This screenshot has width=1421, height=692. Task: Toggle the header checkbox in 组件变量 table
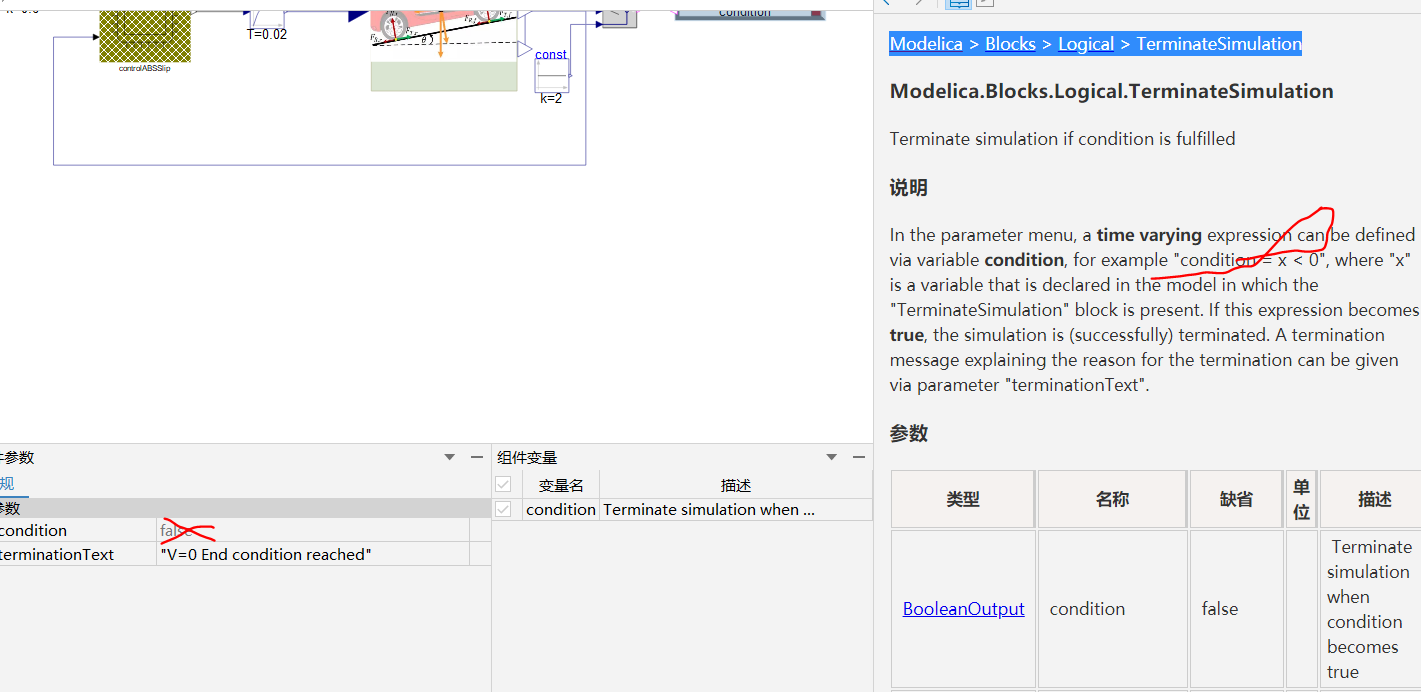tap(503, 485)
